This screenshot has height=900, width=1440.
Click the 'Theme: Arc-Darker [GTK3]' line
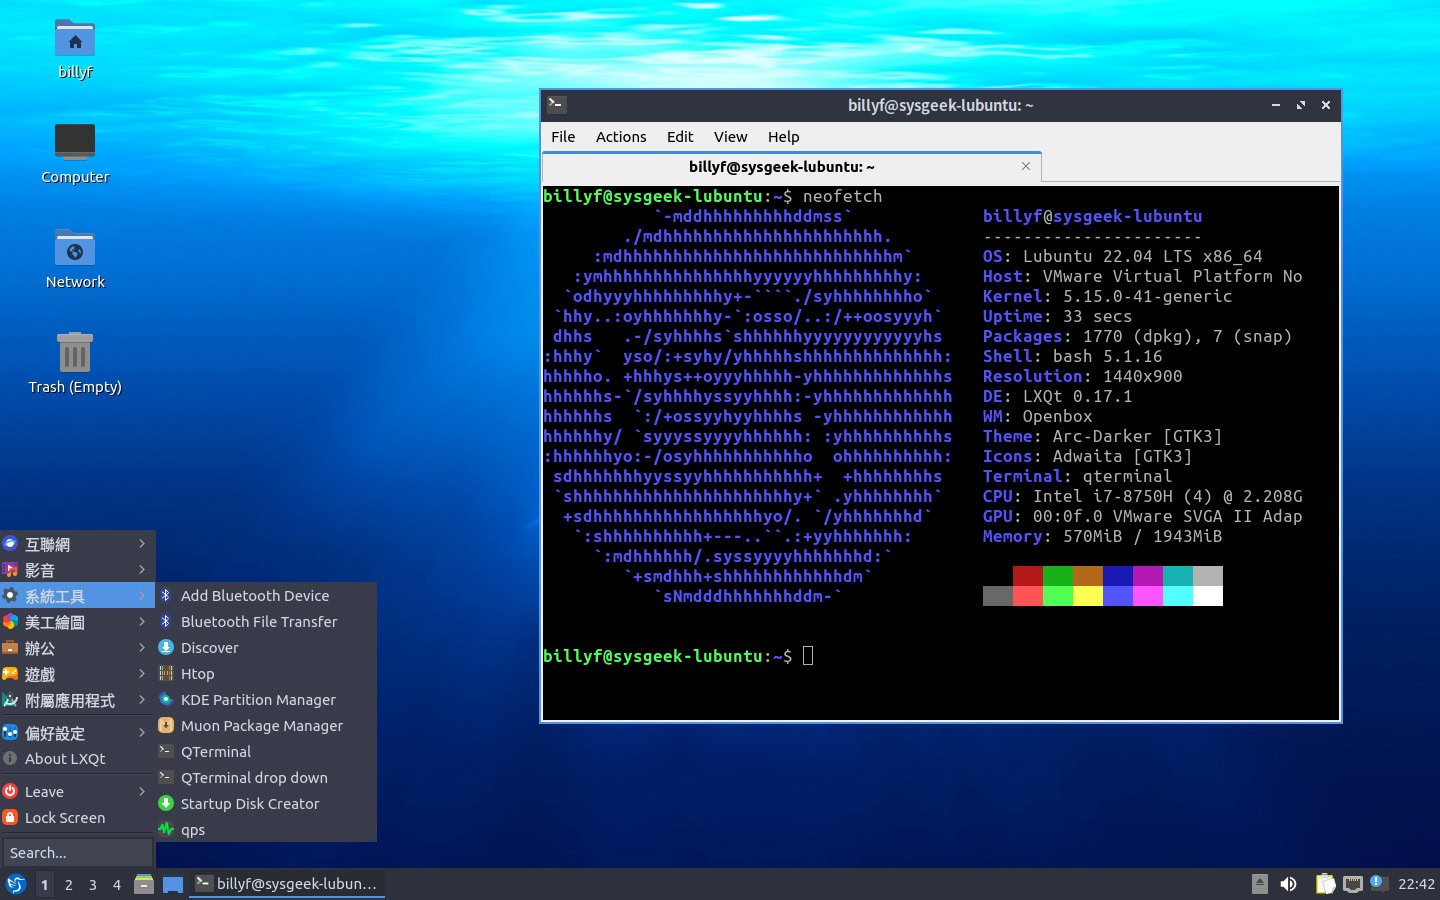(1102, 436)
